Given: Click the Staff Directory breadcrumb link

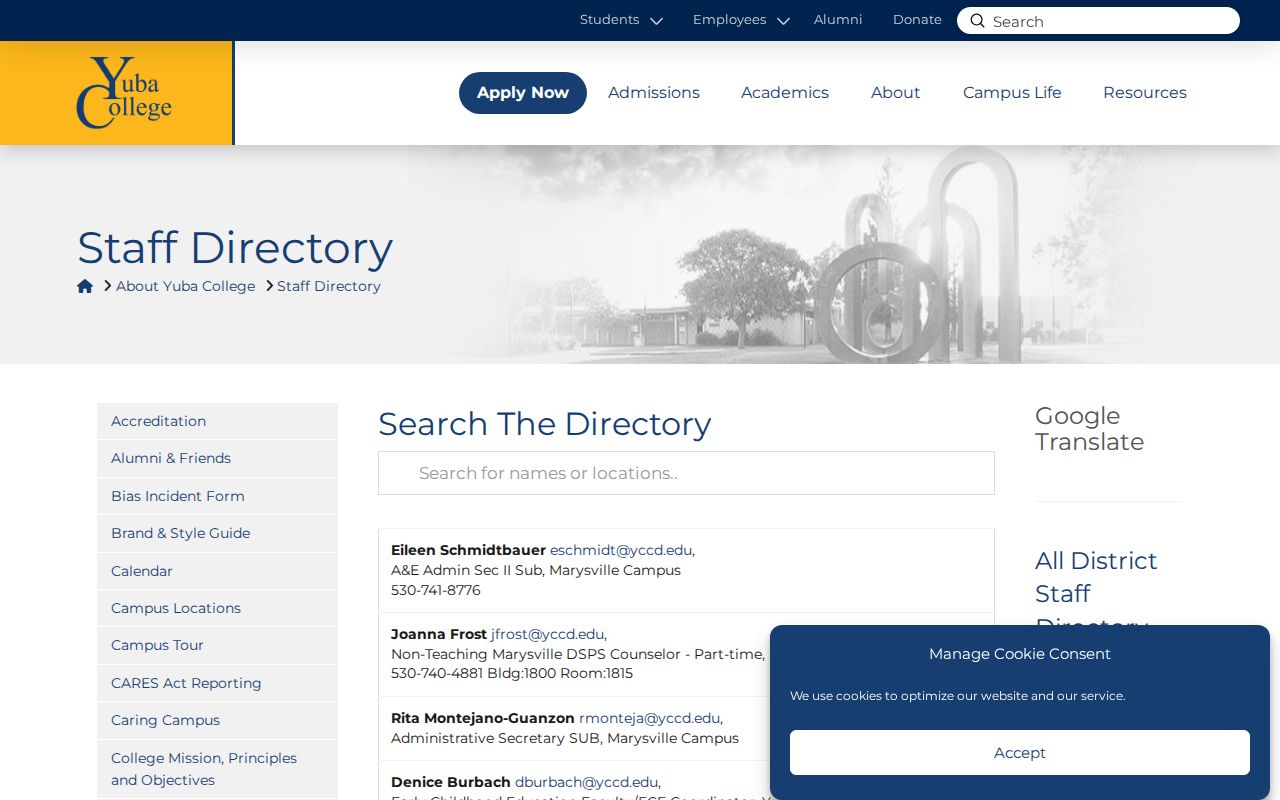Looking at the screenshot, I should click(329, 286).
